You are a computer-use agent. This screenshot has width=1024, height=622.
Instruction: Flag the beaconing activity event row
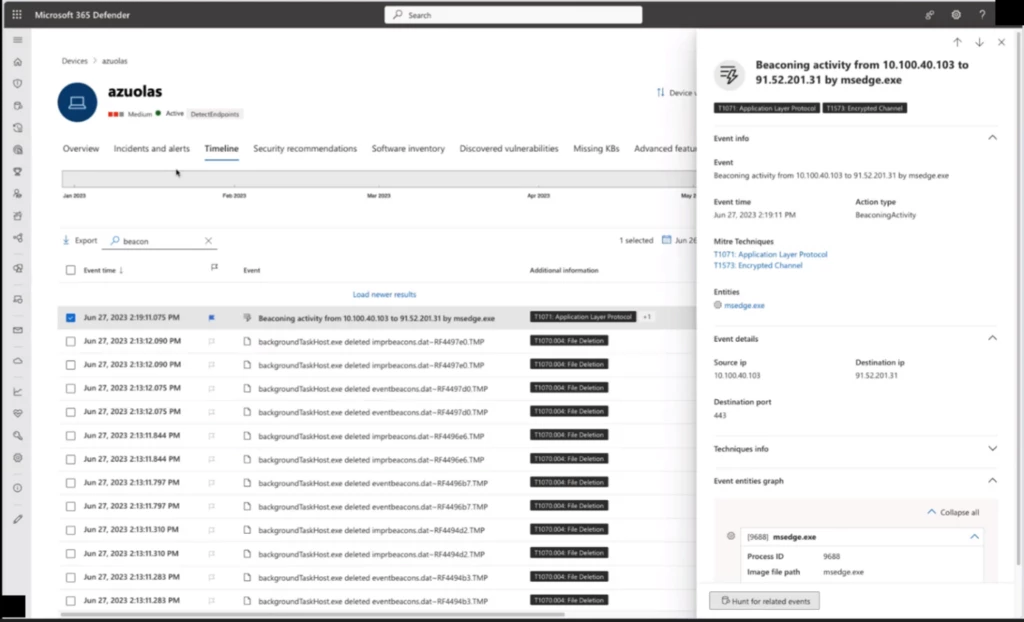pyautogui.click(x=211, y=317)
